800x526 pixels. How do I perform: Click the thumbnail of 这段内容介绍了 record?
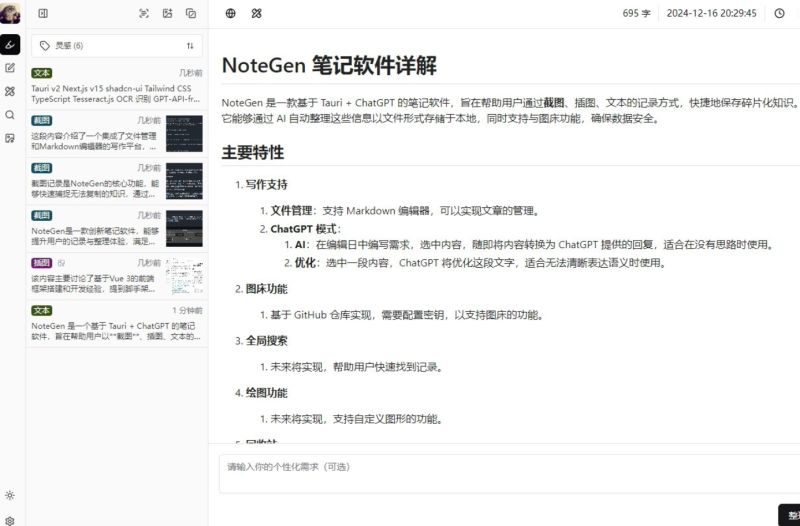(x=184, y=134)
